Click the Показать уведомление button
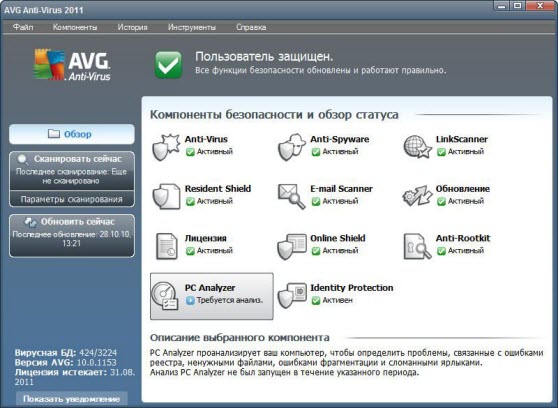Viewport: 558px width, 408px height. [72, 399]
